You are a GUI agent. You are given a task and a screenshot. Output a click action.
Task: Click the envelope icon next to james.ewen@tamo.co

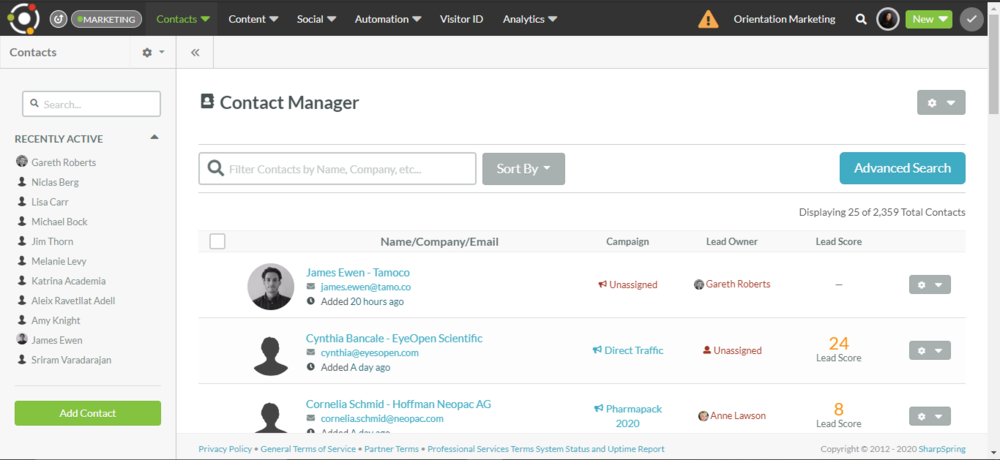click(x=311, y=286)
